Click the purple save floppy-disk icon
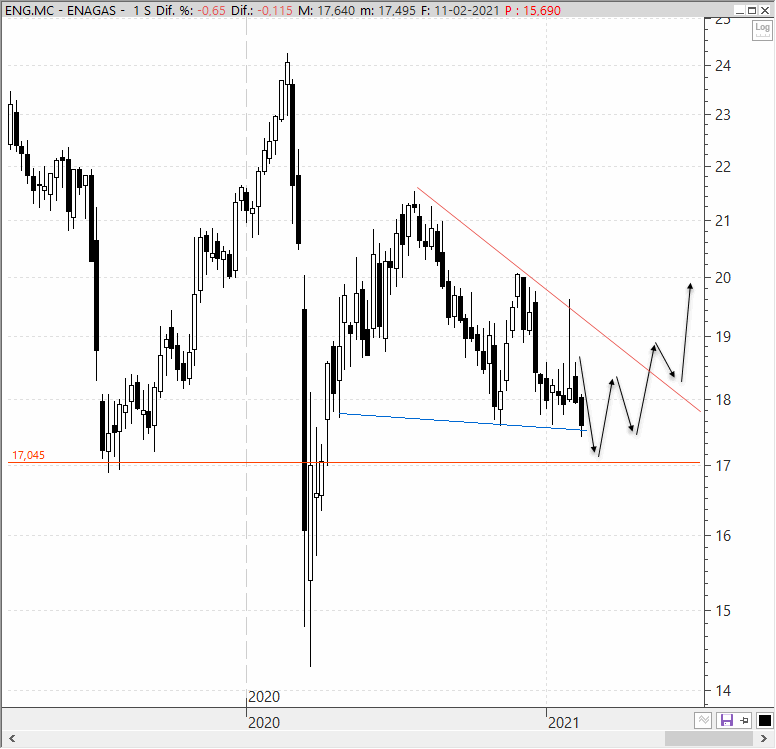This screenshot has height=749, width=776. click(x=726, y=720)
